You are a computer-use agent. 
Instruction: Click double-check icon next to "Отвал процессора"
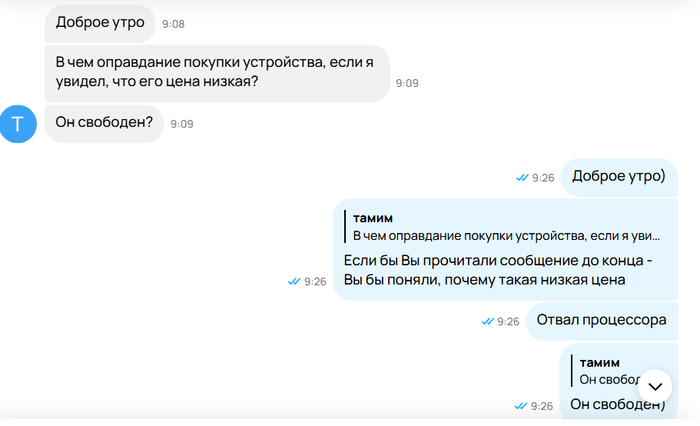(x=487, y=322)
